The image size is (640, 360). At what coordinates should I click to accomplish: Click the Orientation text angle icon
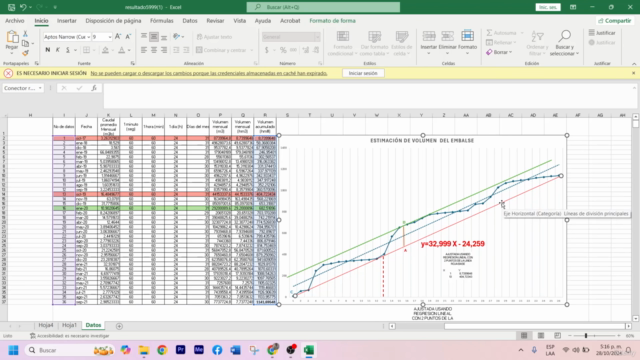[x=177, y=37]
